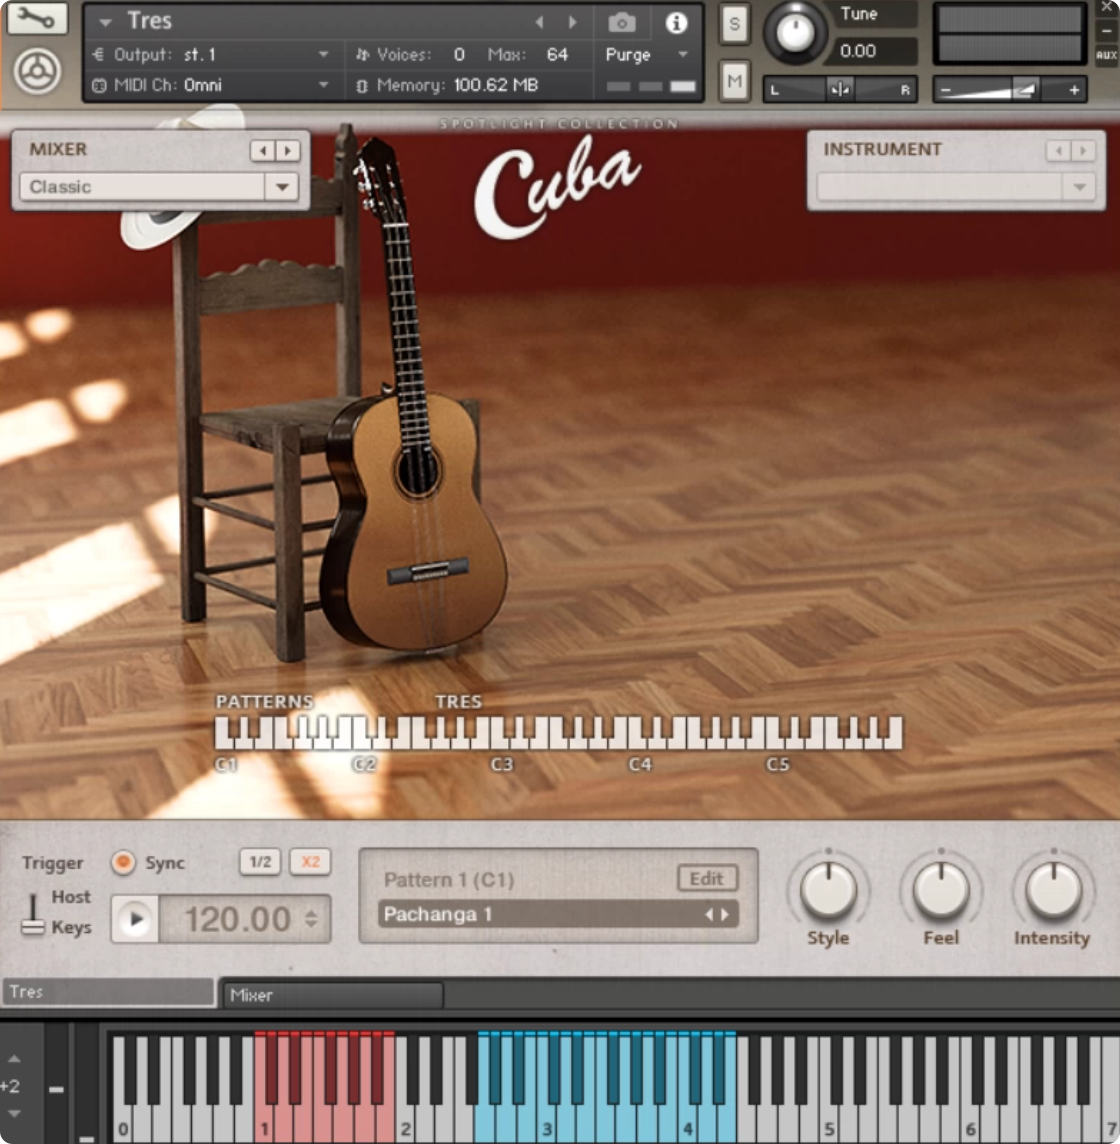
Task: Toggle the Sync radio button
Action: tap(123, 862)
